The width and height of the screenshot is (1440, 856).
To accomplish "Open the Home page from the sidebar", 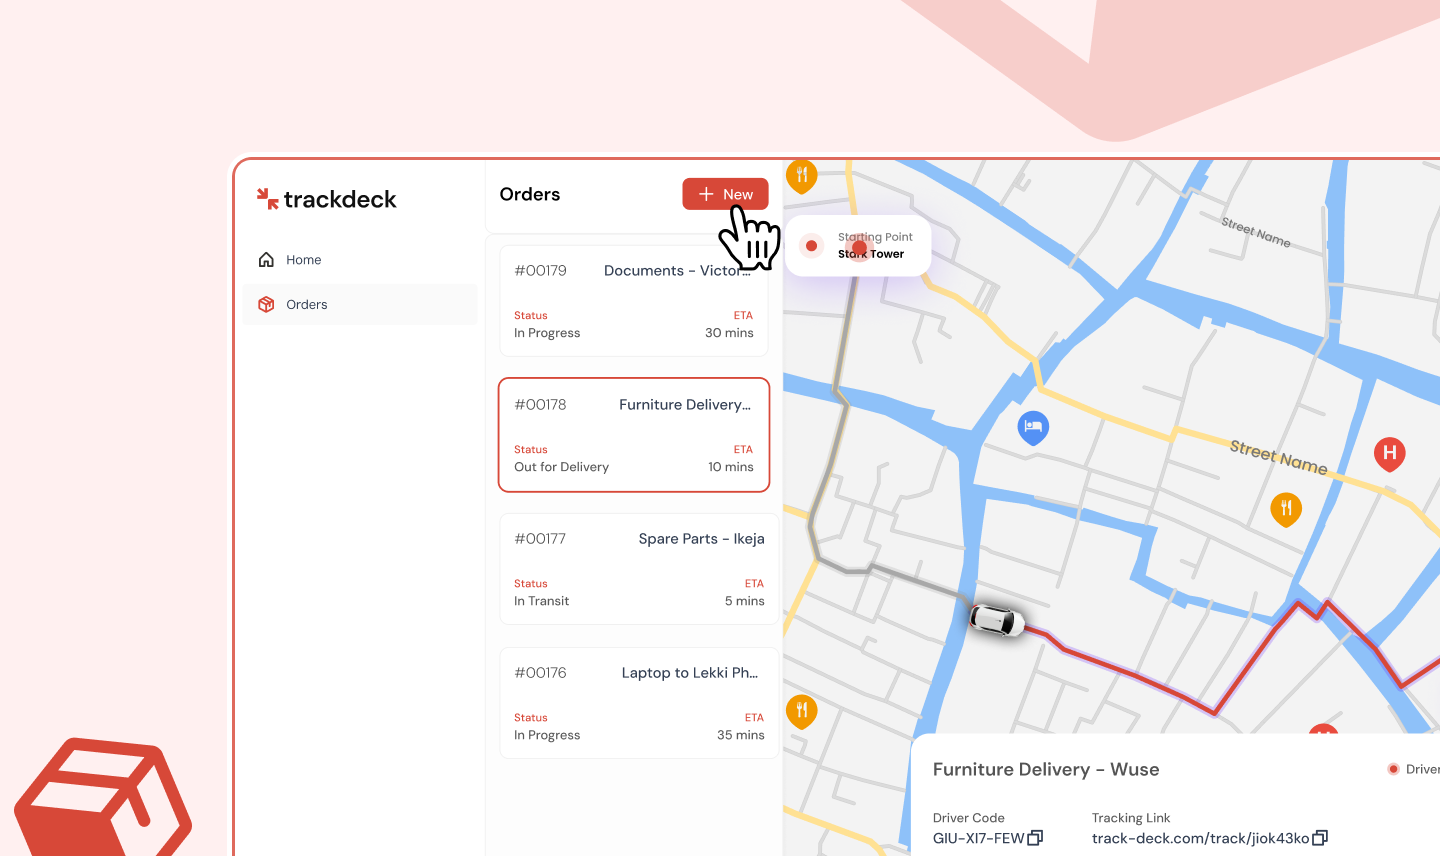I will coord(303,259).
